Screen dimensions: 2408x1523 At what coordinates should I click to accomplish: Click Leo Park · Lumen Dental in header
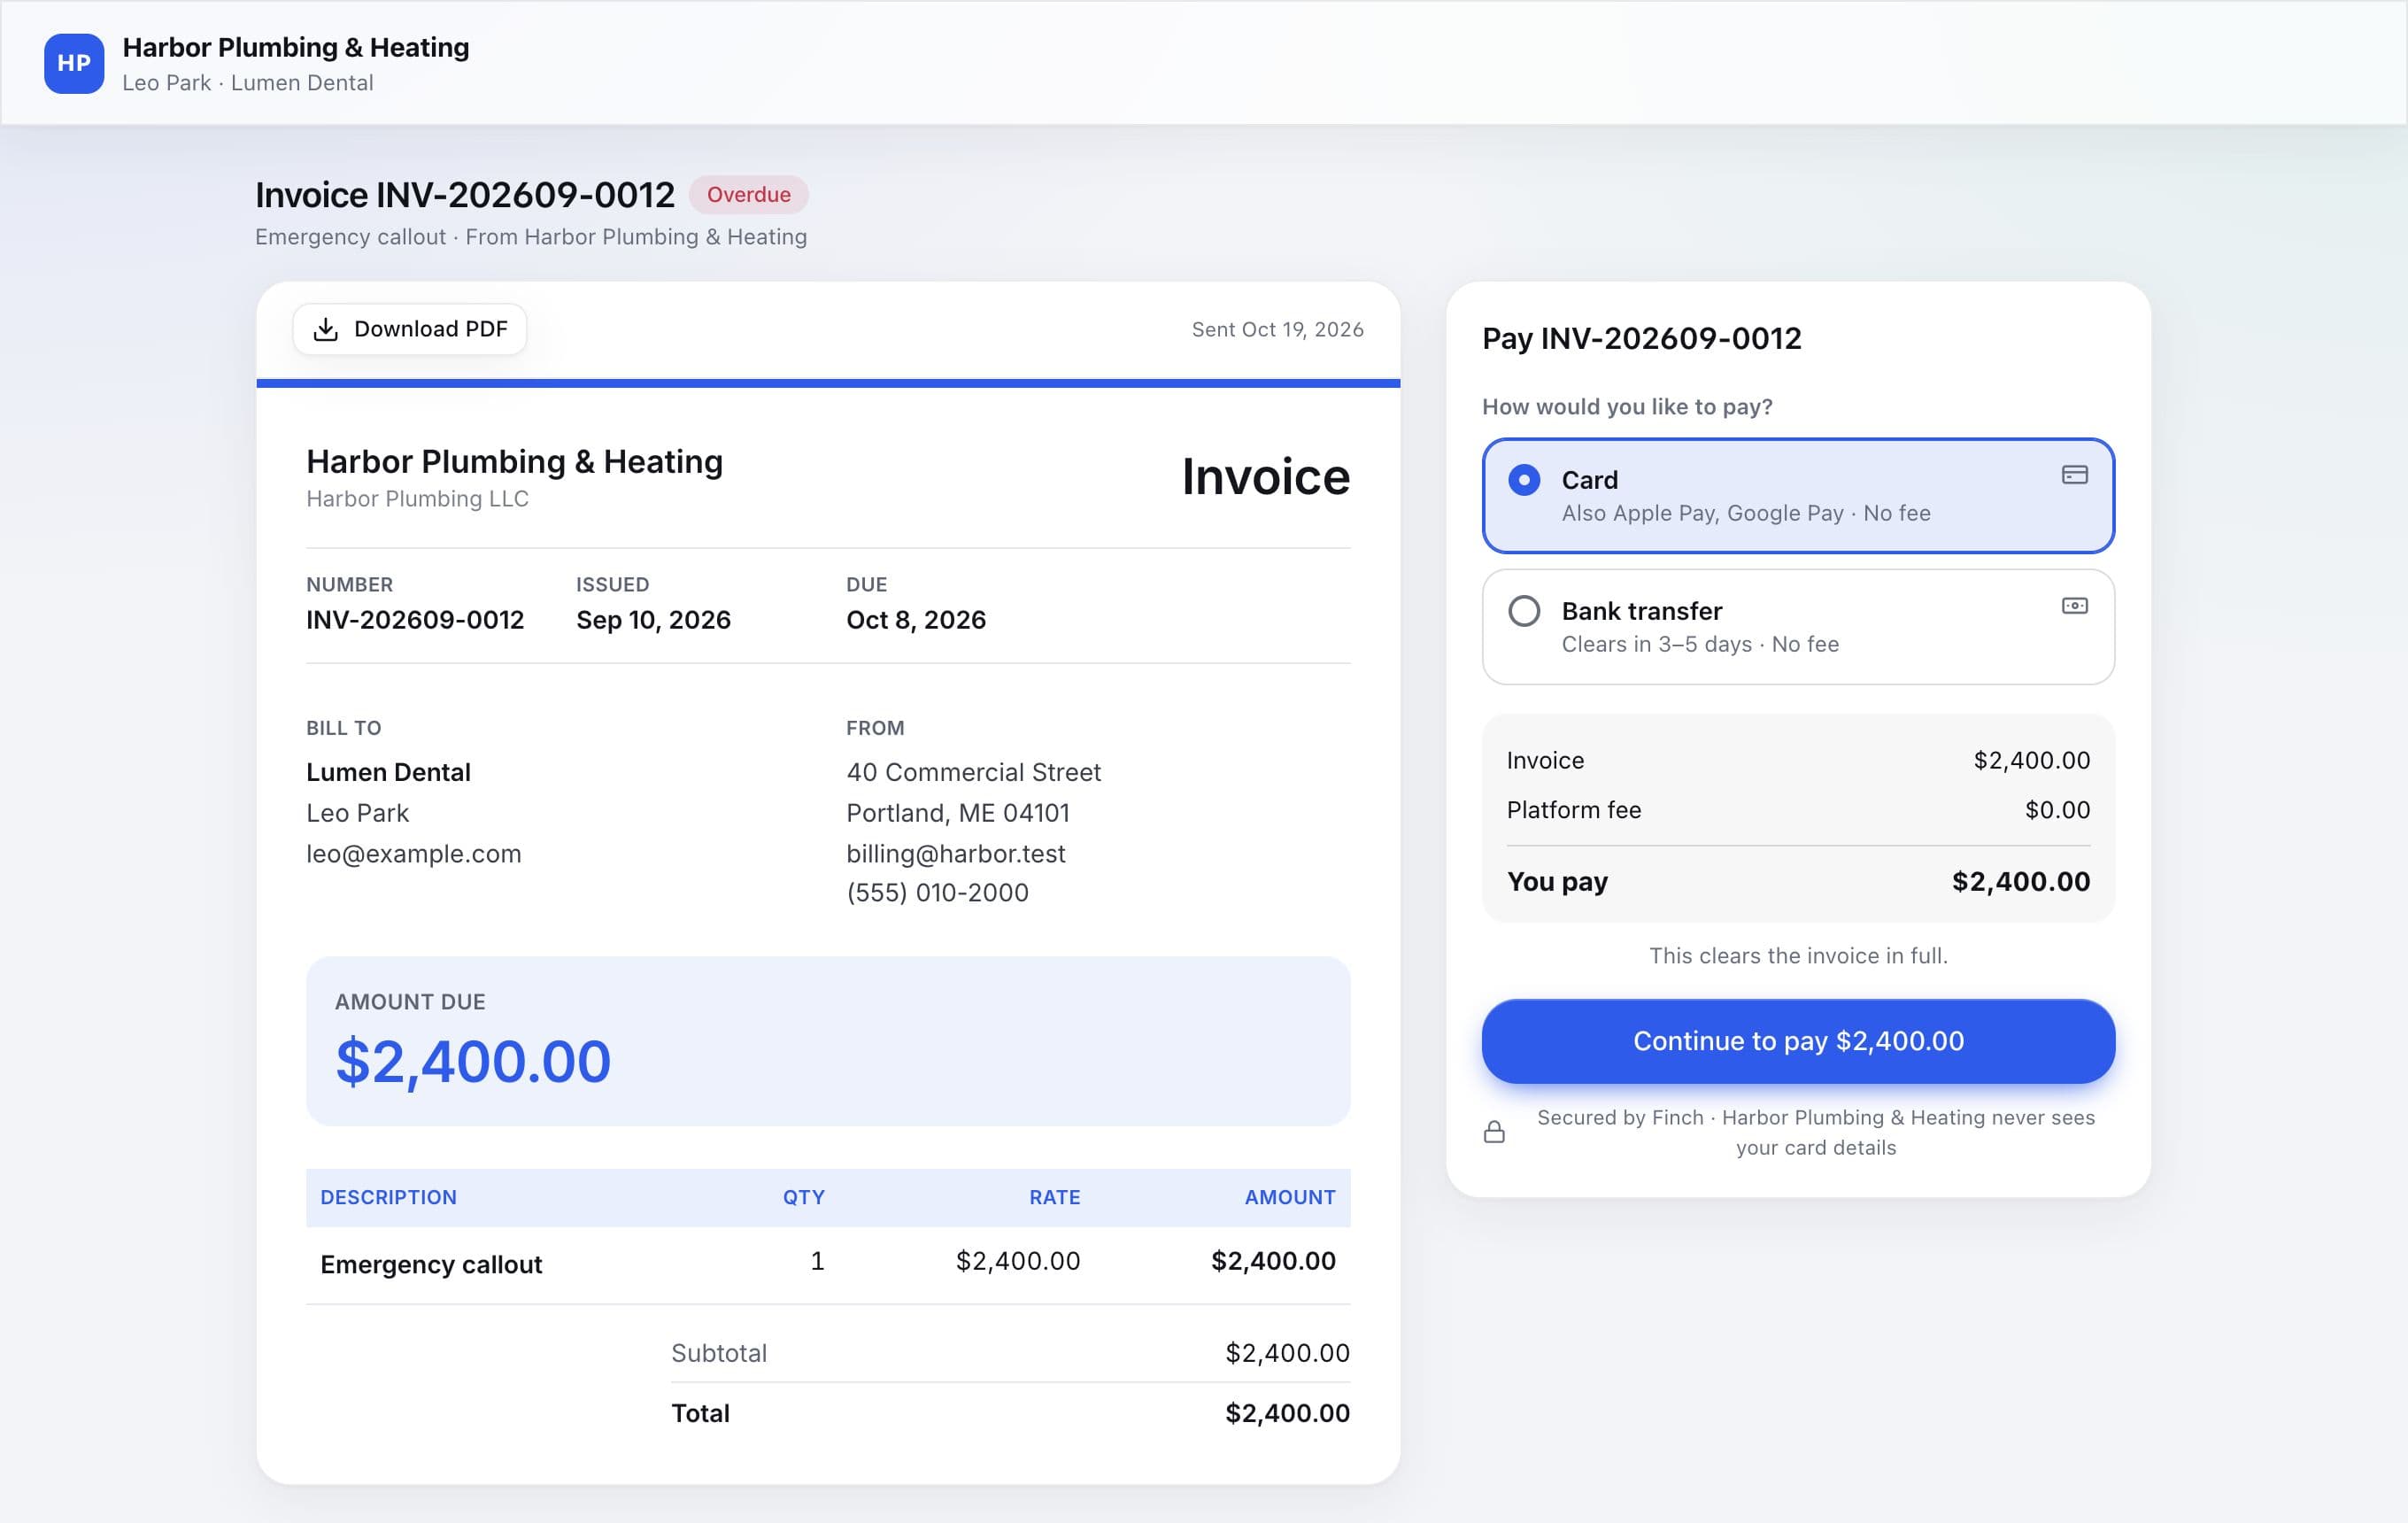click(248, 83)
